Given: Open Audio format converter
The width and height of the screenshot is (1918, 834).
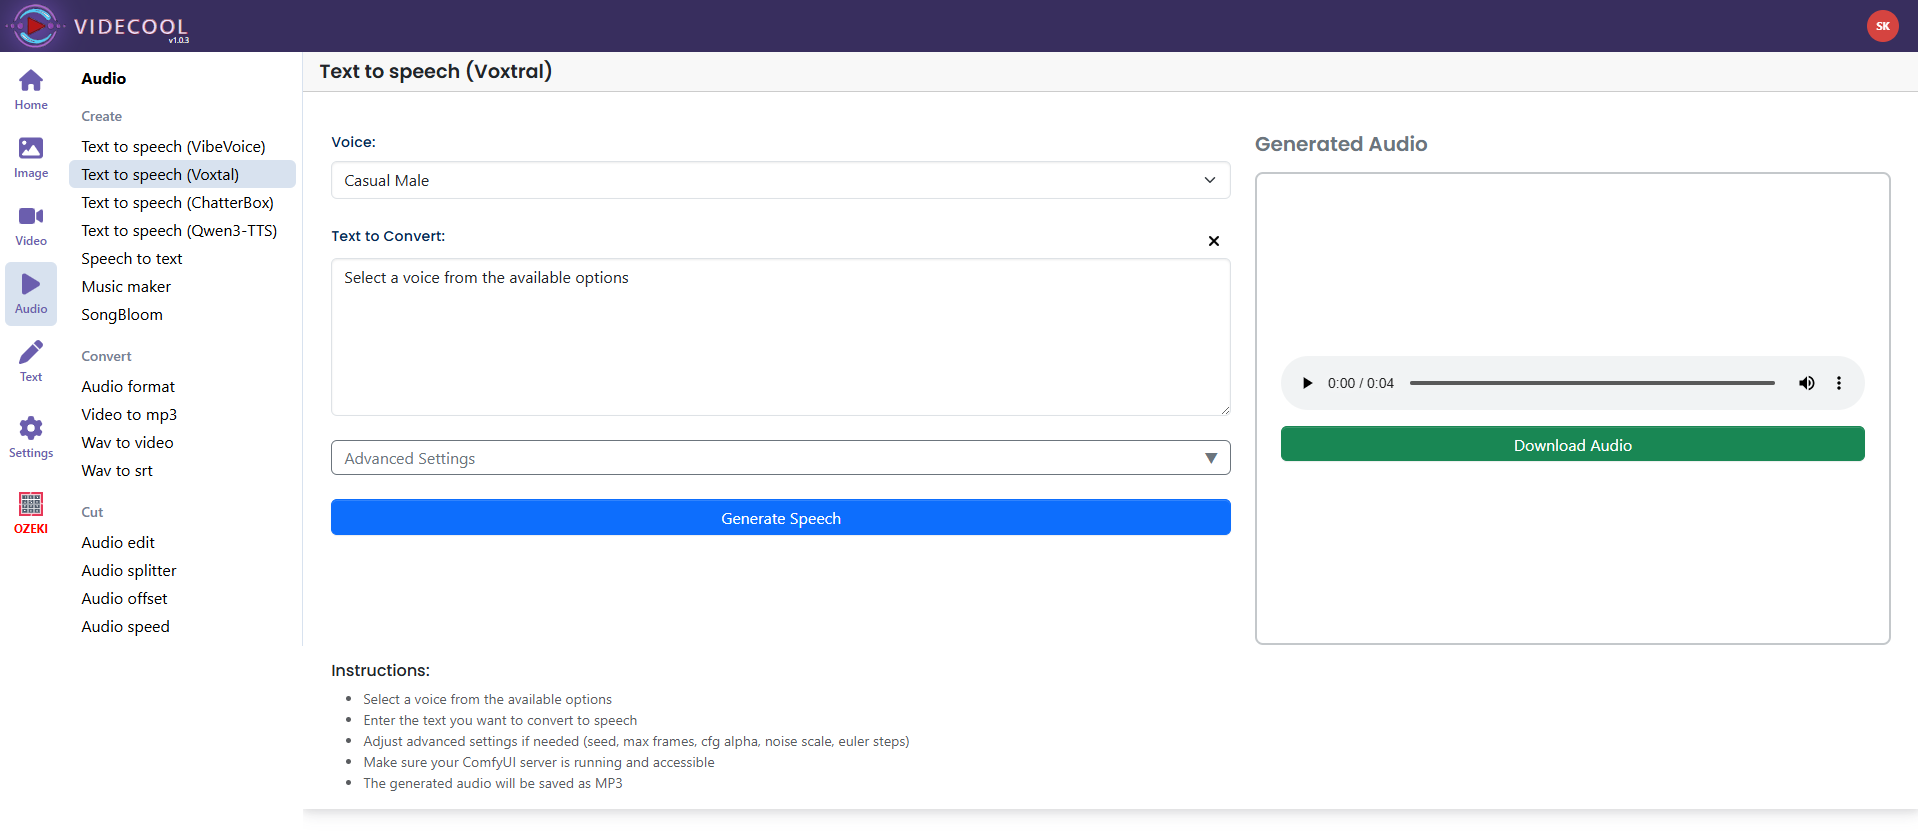Looking at the screenshot, I should click(x=128, y=386).
